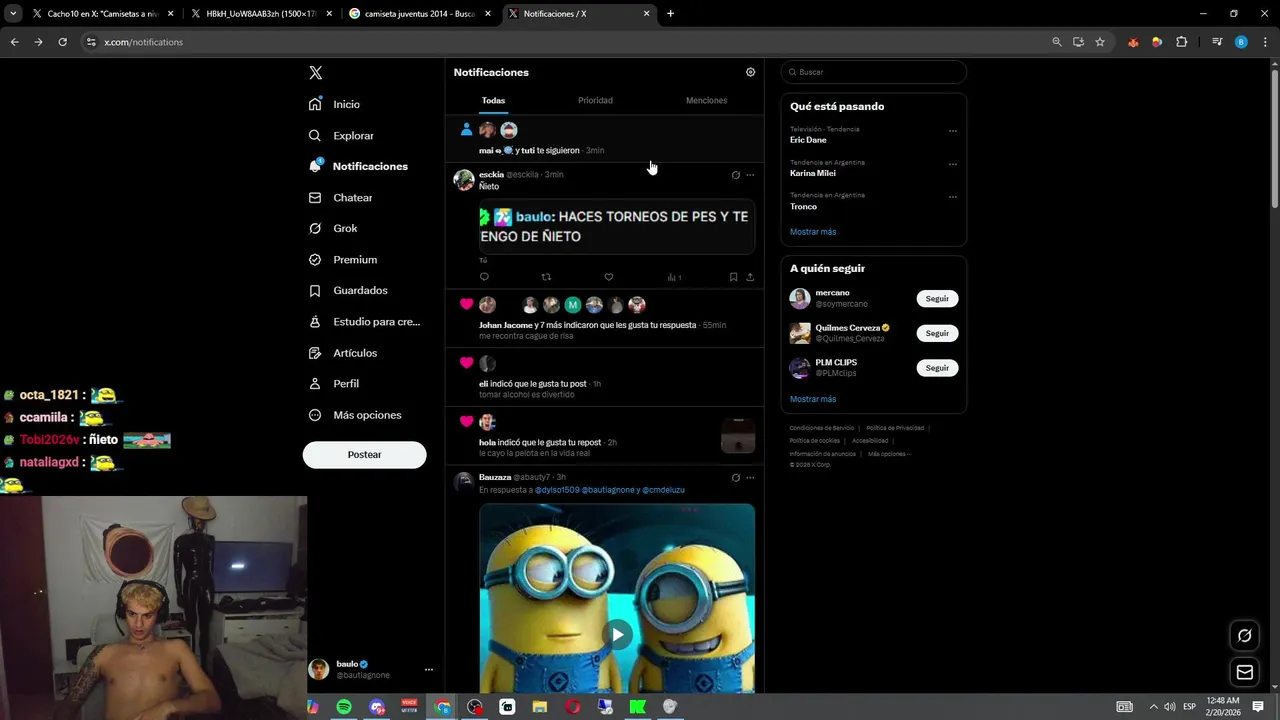Play the Minions video
The height and width of the screenshot is (720, 1280).
[x=617, y=634]
